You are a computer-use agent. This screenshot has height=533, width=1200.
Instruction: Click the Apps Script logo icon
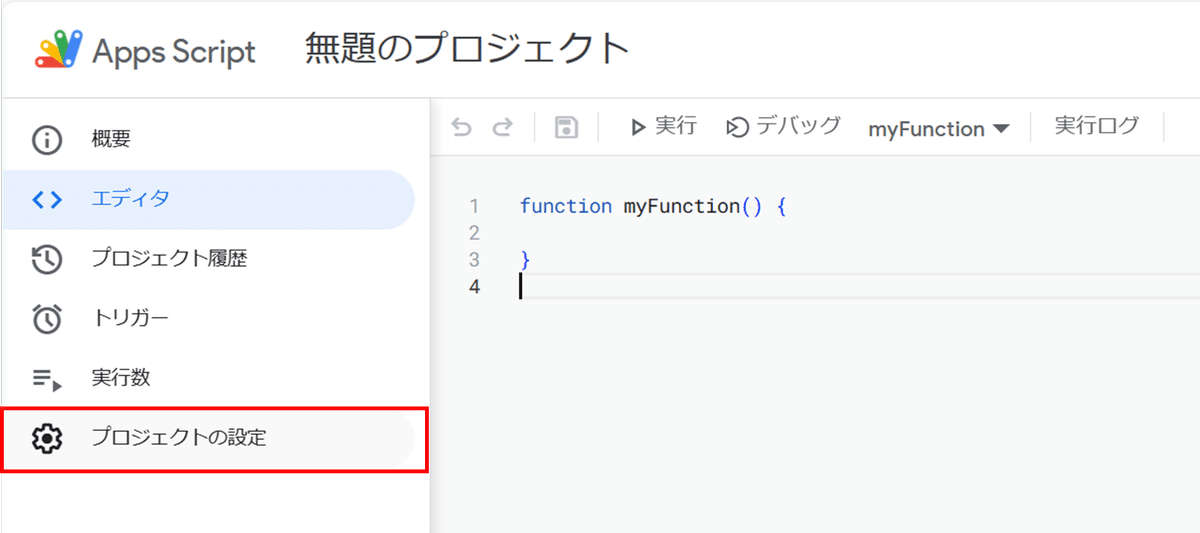tap(56, 49)
